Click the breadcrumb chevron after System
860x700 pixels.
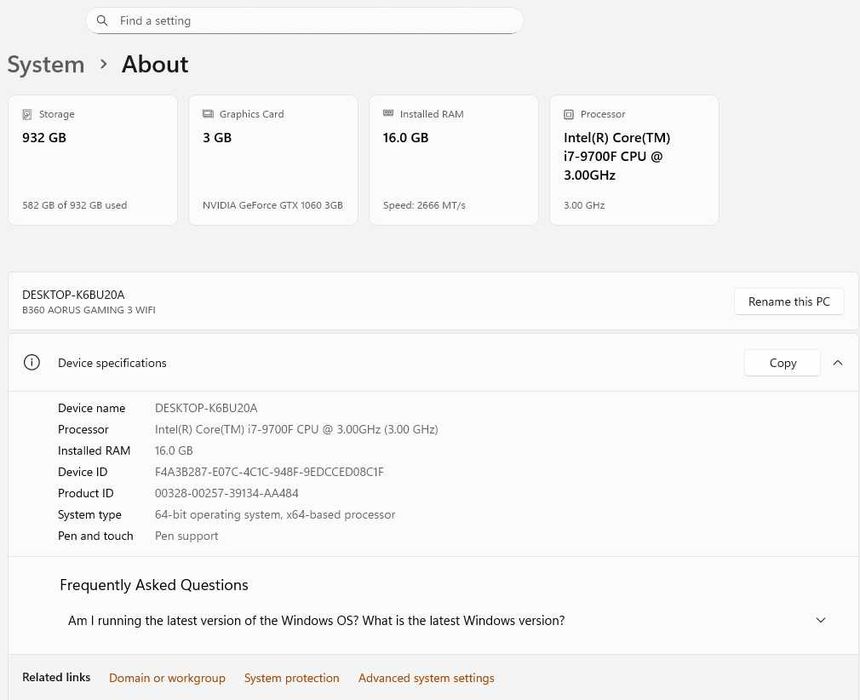tap(103, 64)
